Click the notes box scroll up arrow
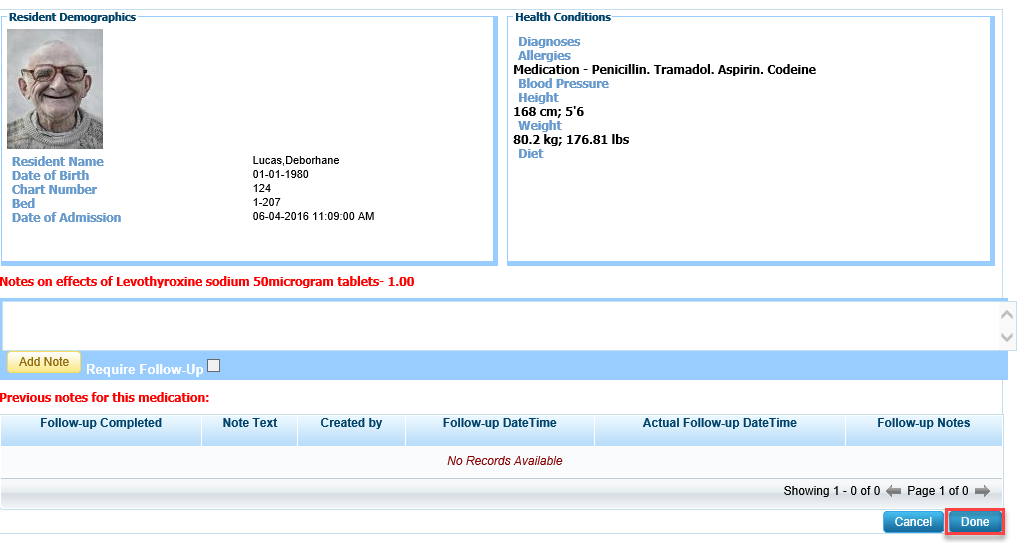The image size is (1020, 543). click(x=1007, y=314)
